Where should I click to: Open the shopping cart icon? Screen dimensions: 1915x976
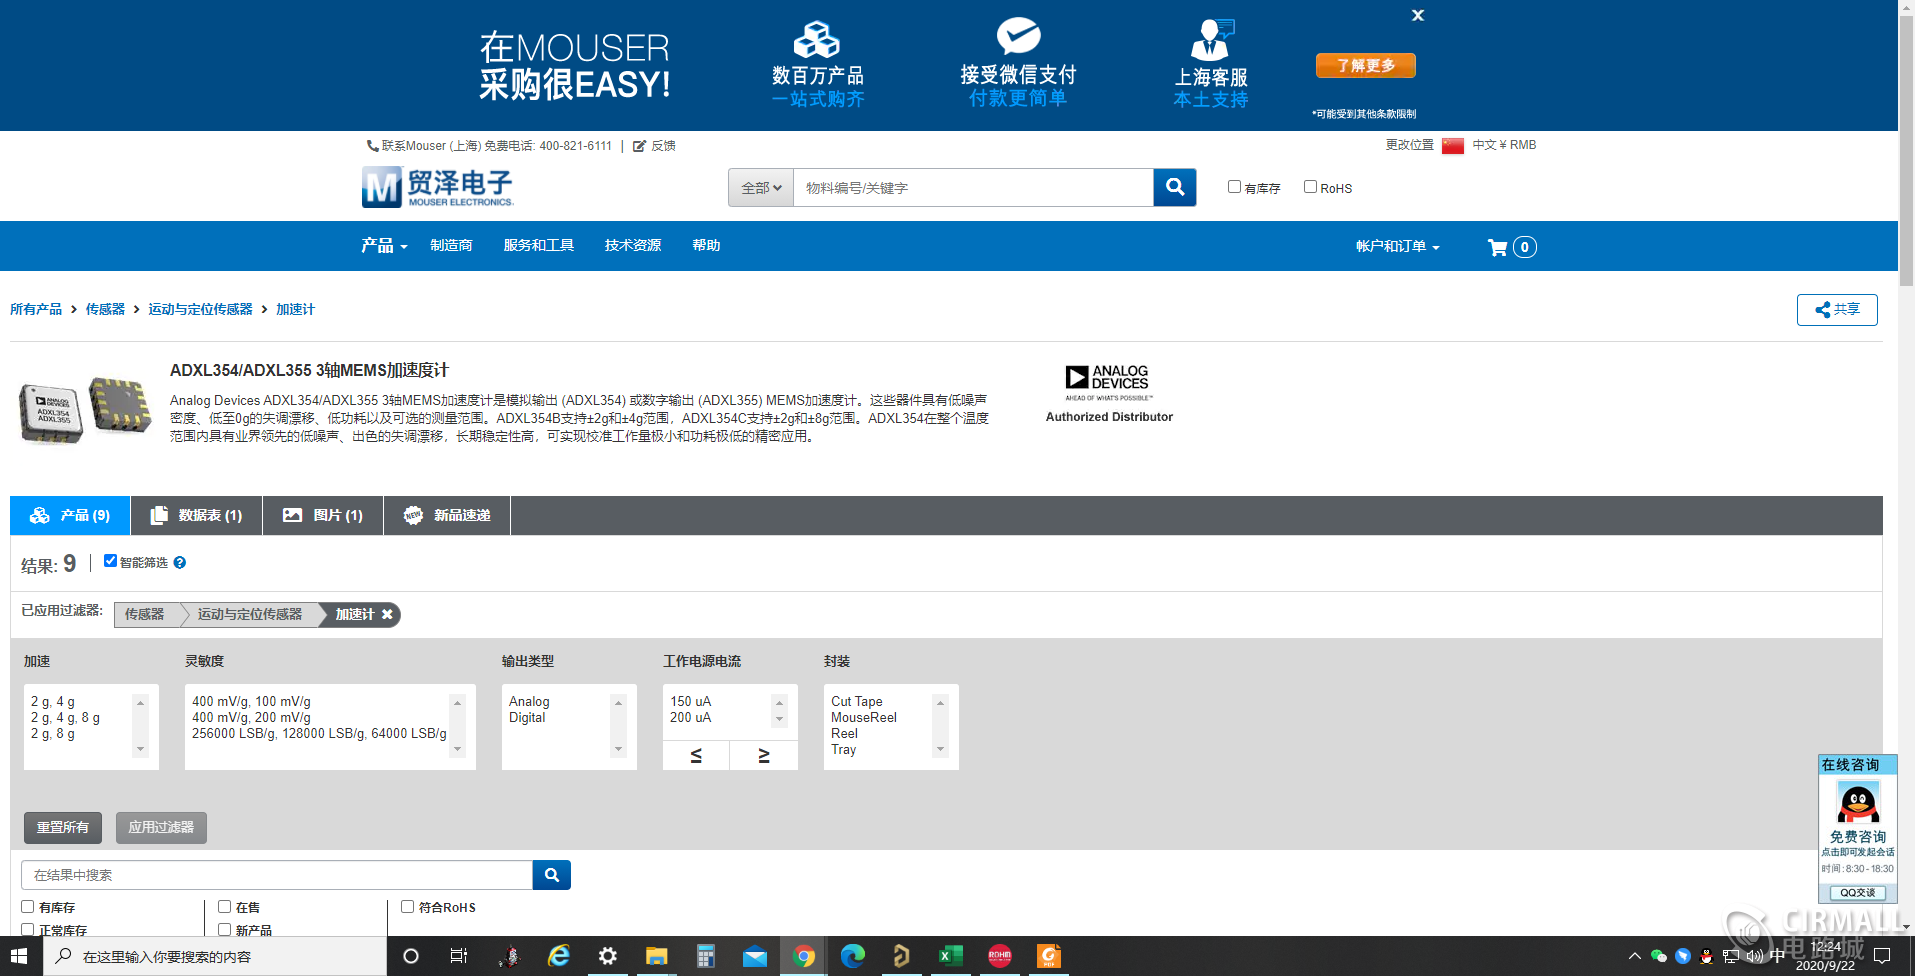click(1497, 247)
